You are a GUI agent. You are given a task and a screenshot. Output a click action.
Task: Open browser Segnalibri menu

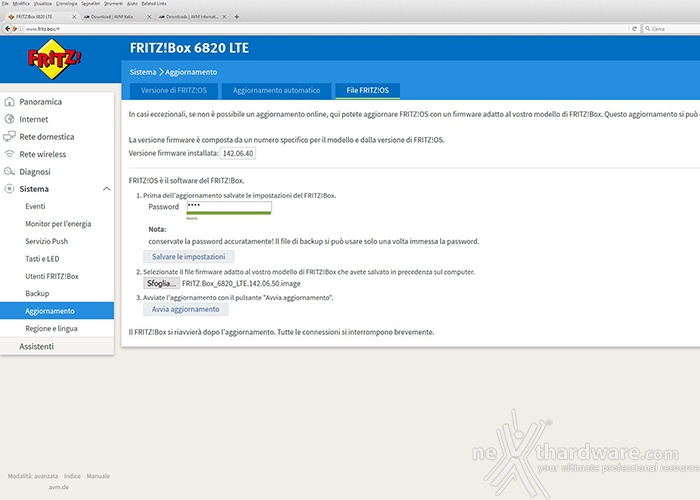pyautogui.click(x=91, y=4)
